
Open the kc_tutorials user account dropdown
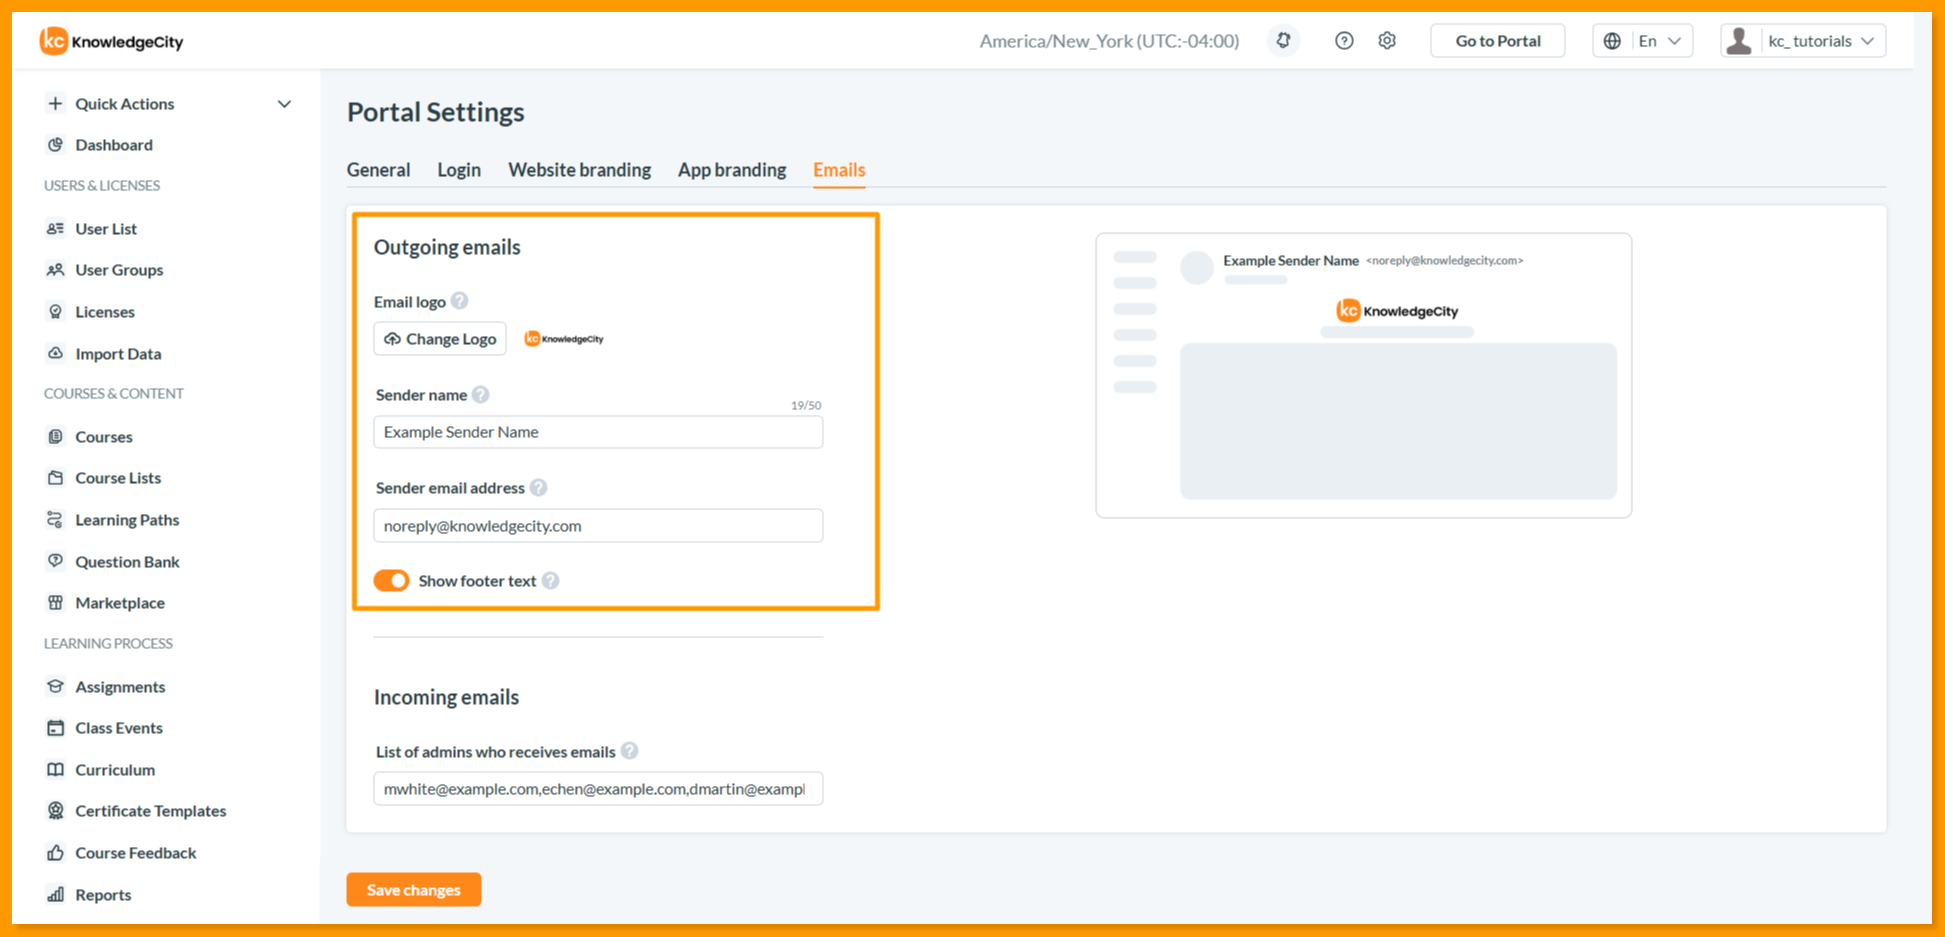[1803, 41]
